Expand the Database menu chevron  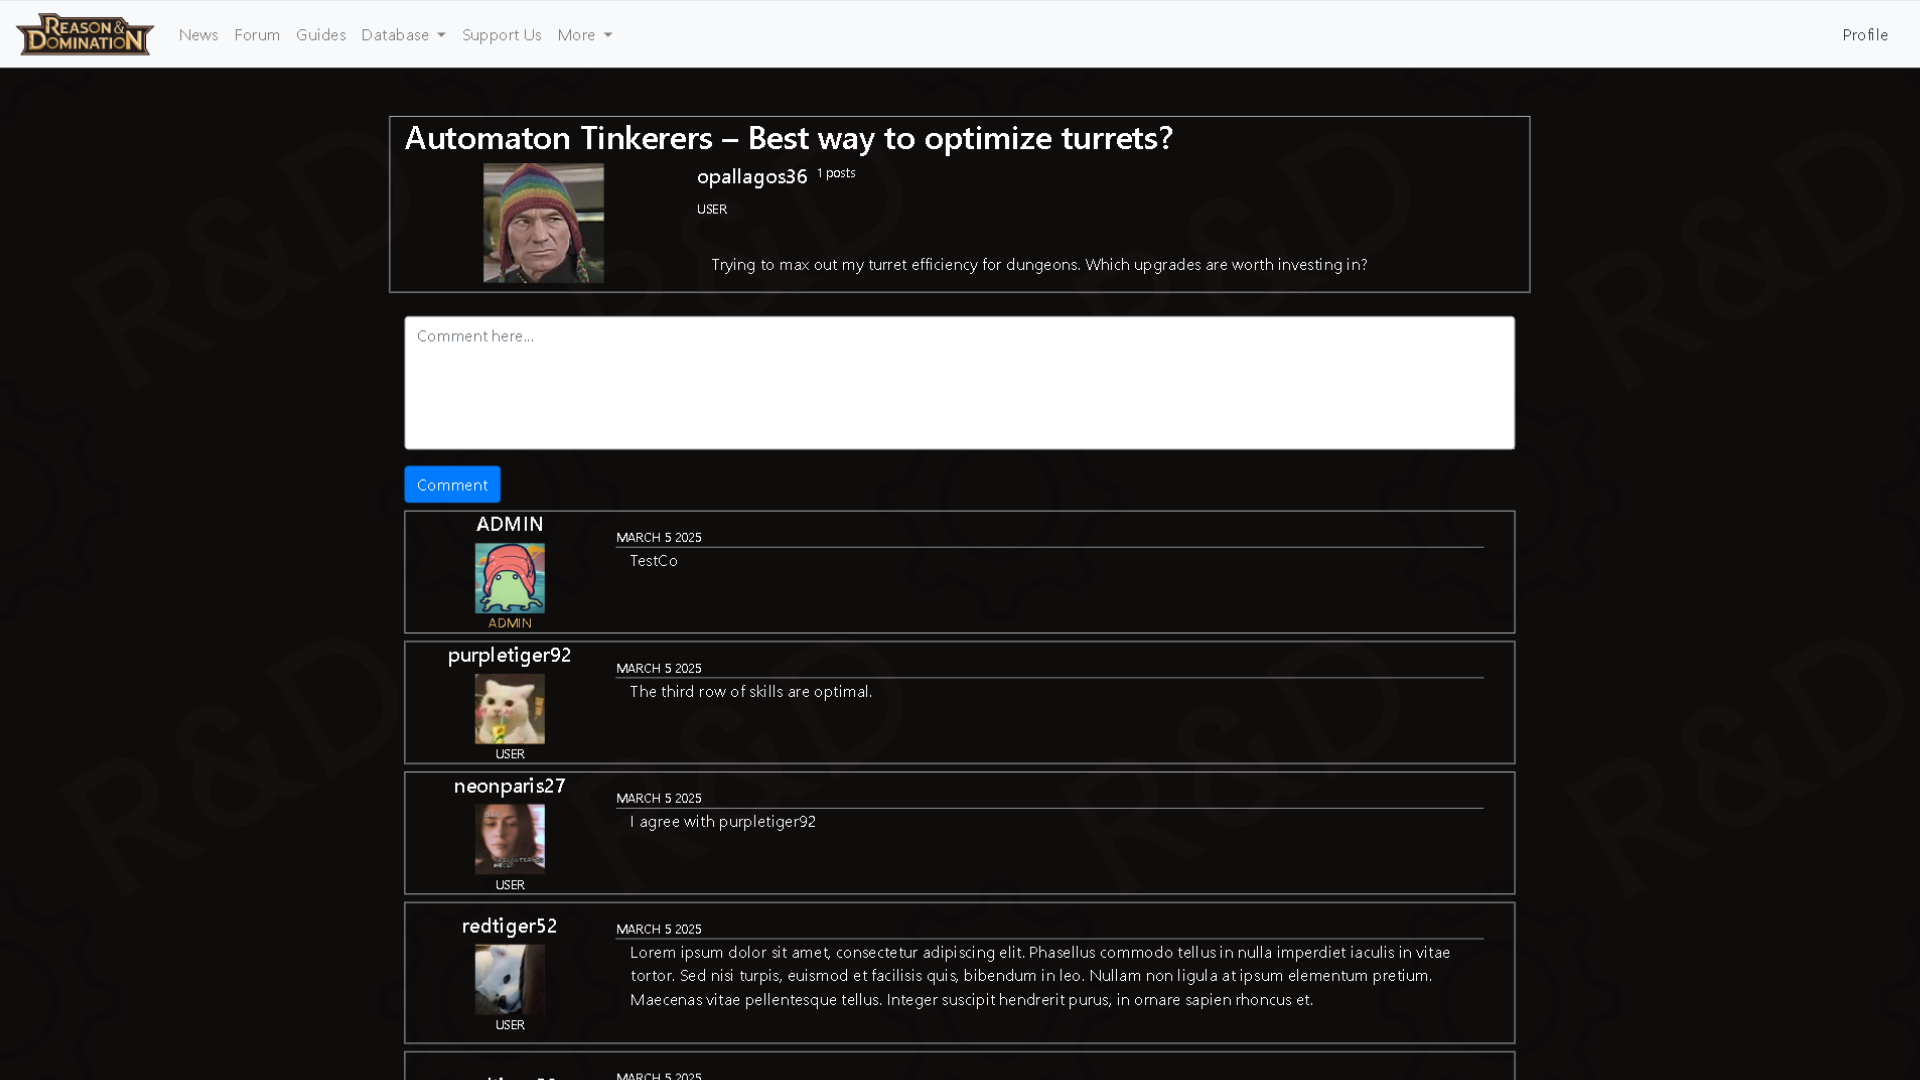[440, 35]
